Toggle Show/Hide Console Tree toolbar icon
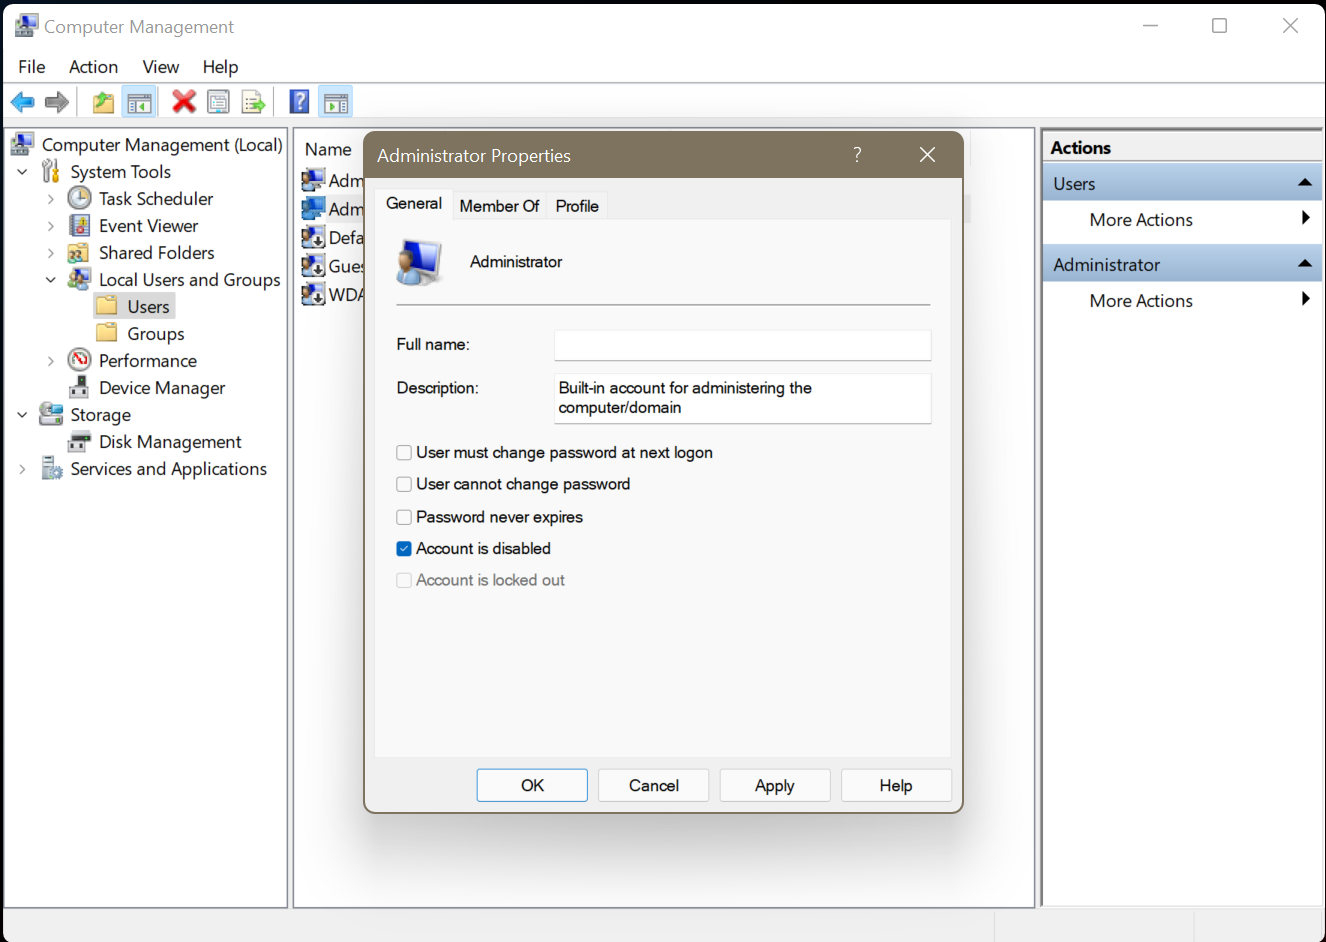The image size is (1326, 942). (x=139, y=102)
